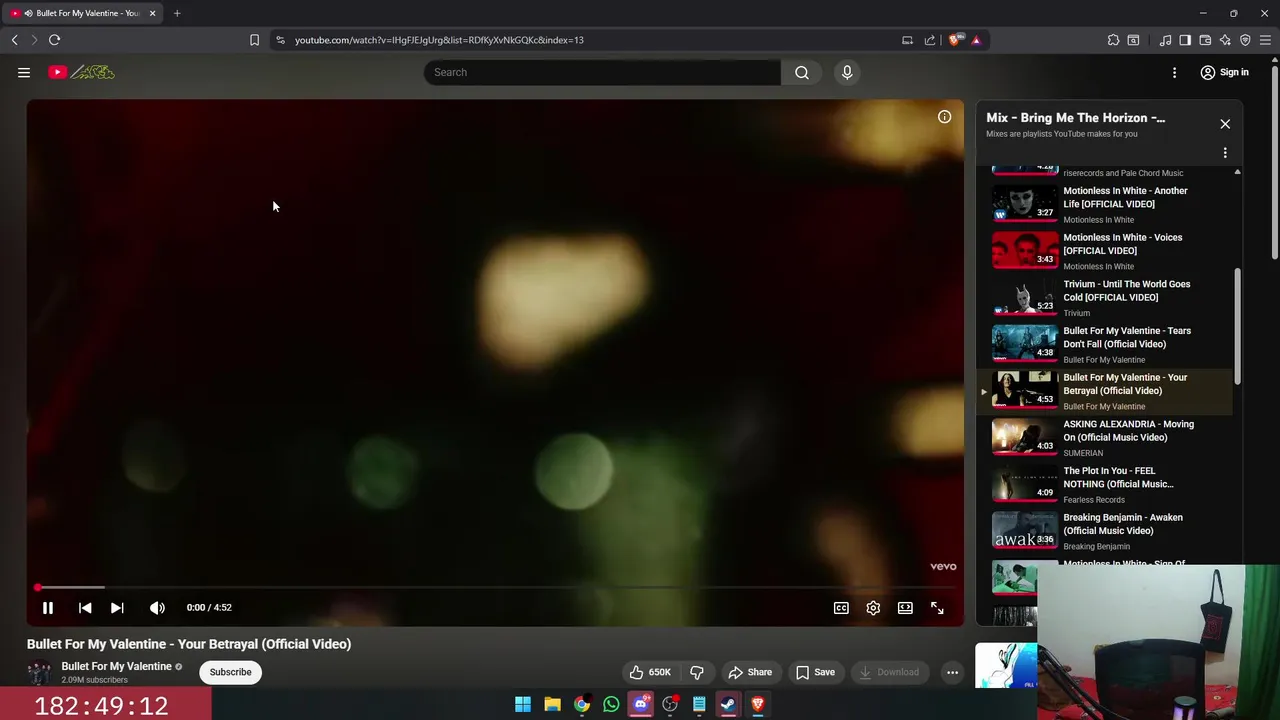Select the Bullet For My Valentine browser tab
Viewport: 1280px width, 720px height.
pos(82,13)
